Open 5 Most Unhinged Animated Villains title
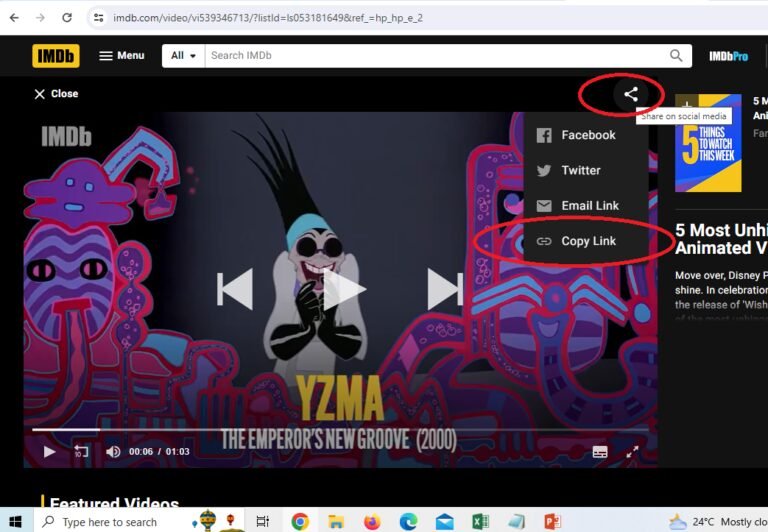Image resolution: width=768 pixels, height=532 pixels. pyautogui.click(x=721, y=239)
